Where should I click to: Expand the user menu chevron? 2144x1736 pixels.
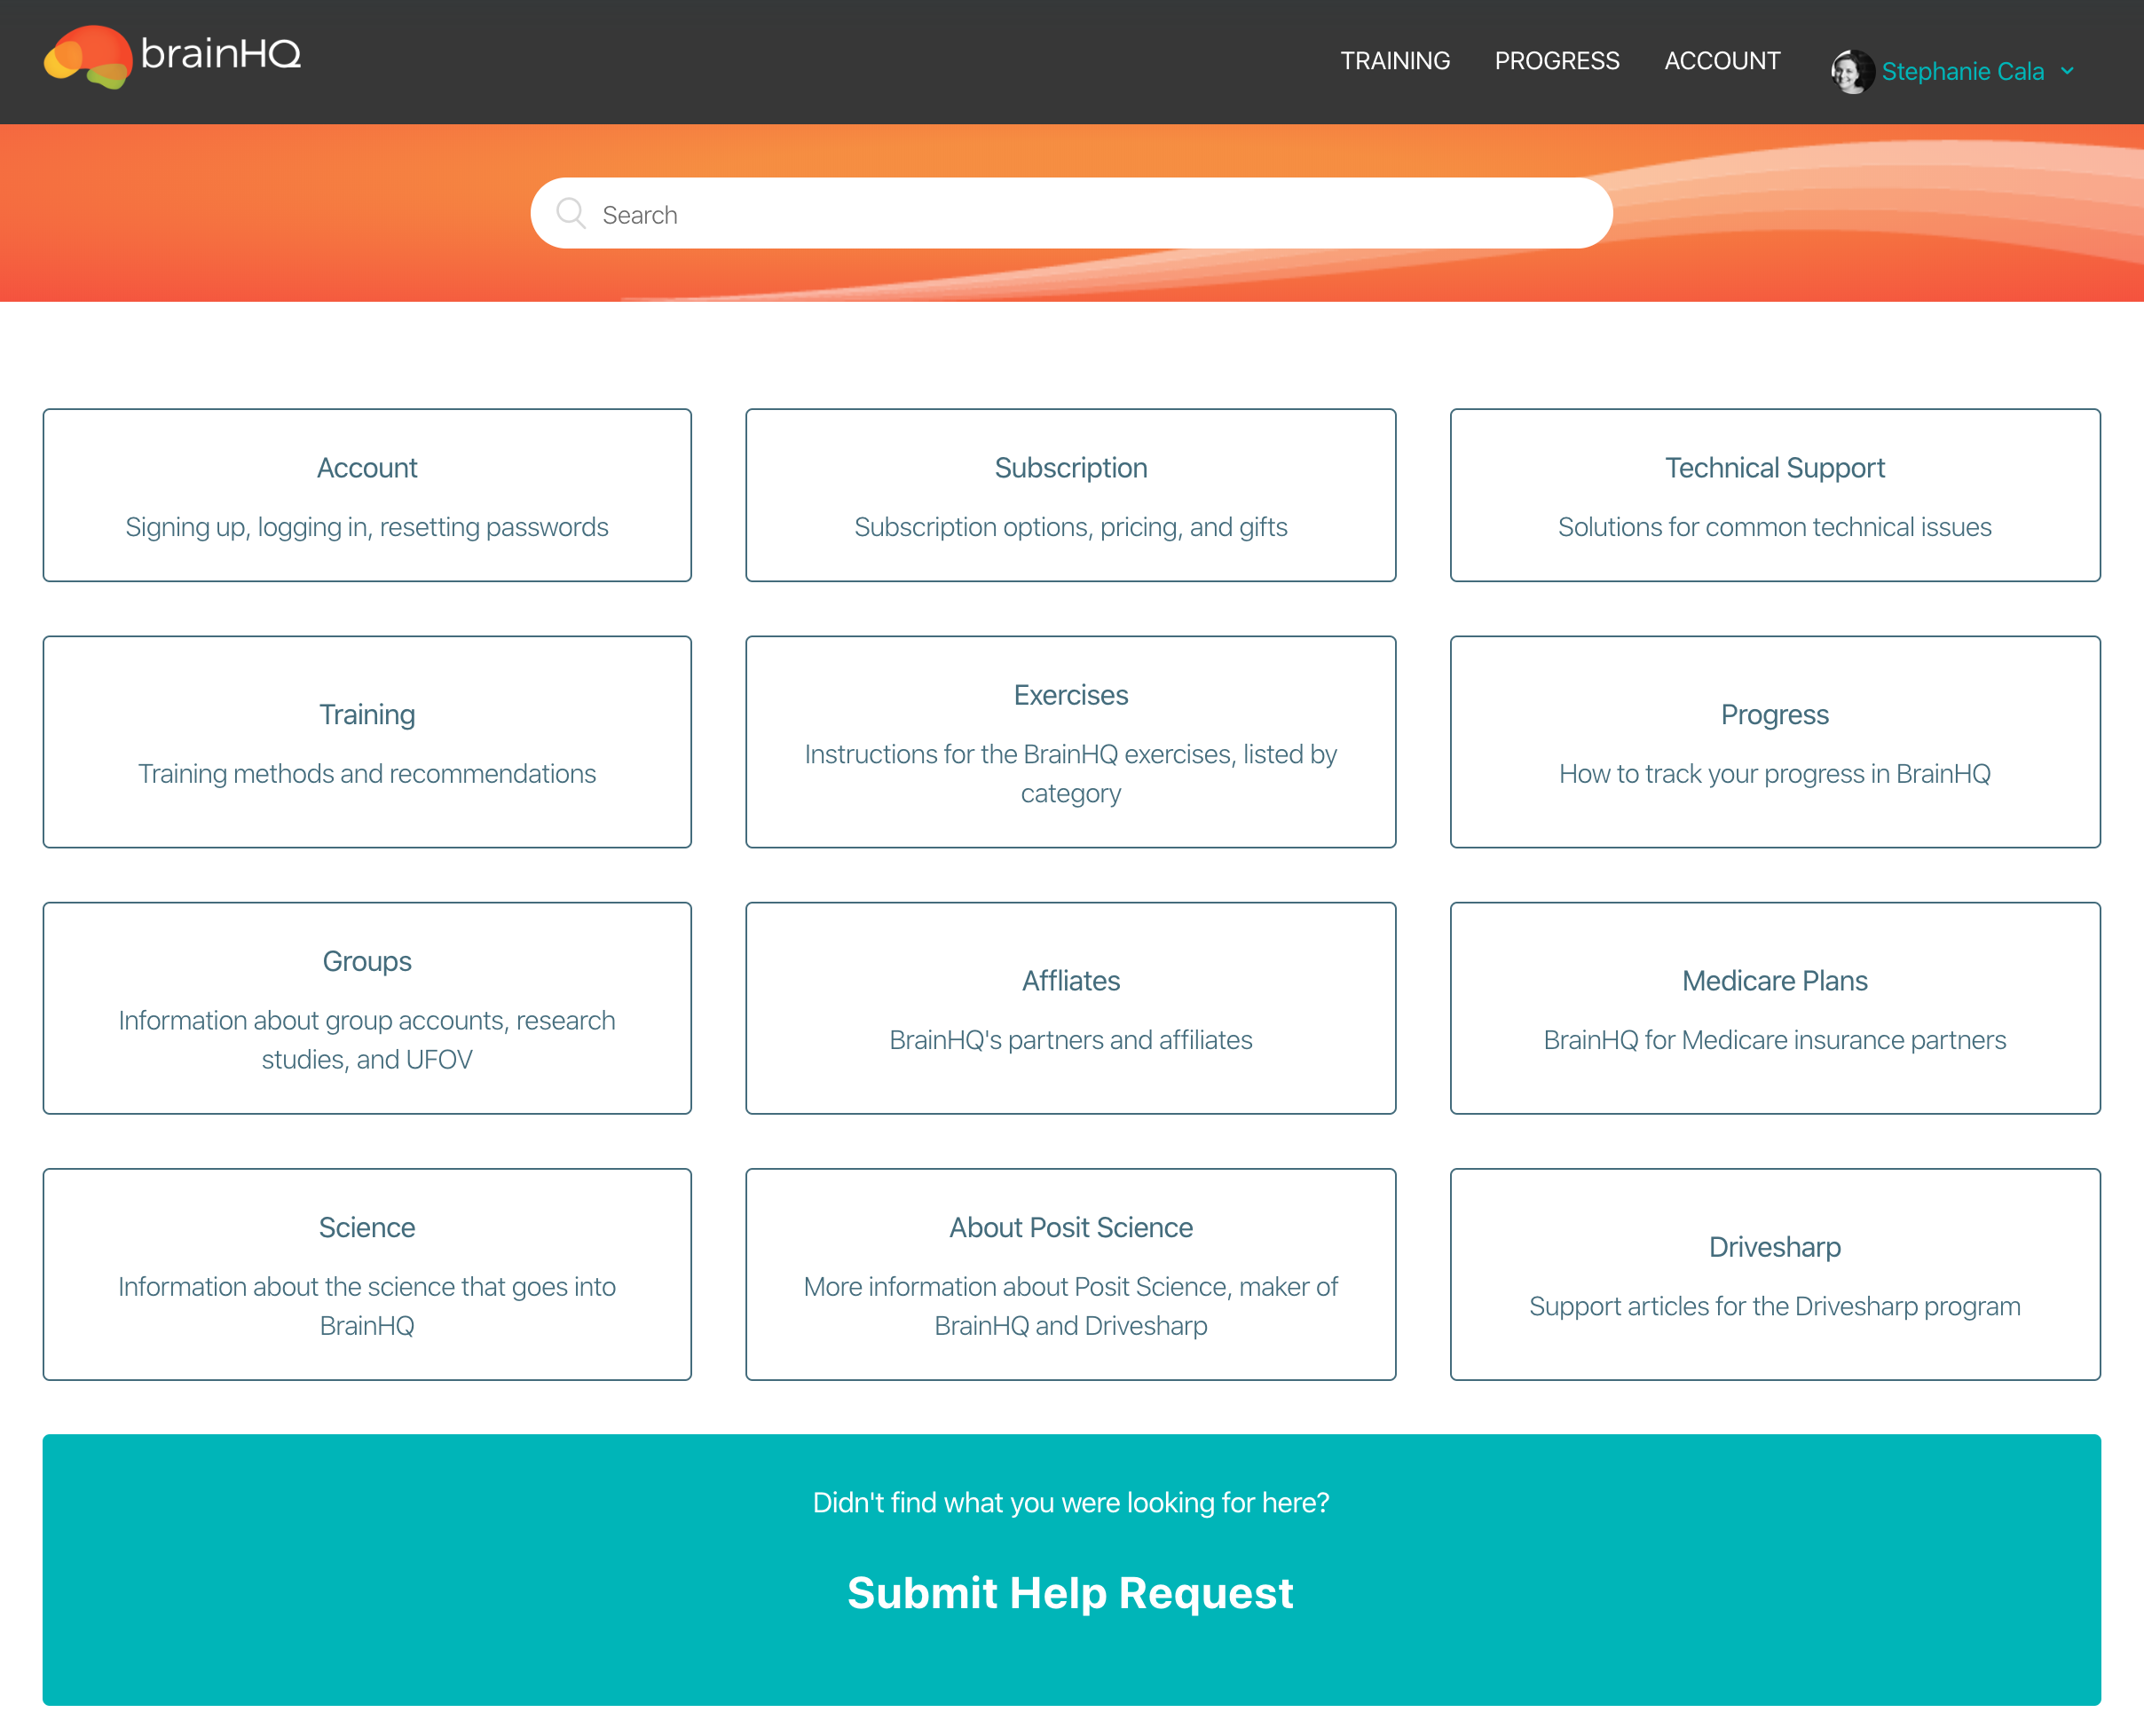(2067, 71)
